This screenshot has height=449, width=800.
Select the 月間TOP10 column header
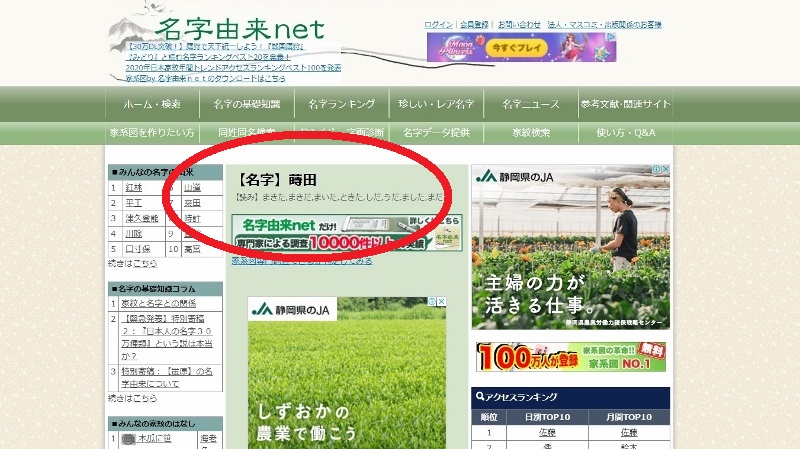(629, 417)
